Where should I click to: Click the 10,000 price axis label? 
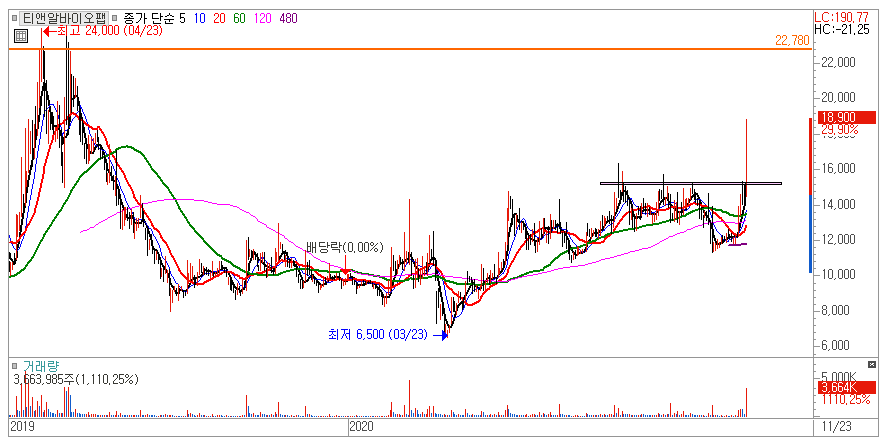[x=838, y=275]
